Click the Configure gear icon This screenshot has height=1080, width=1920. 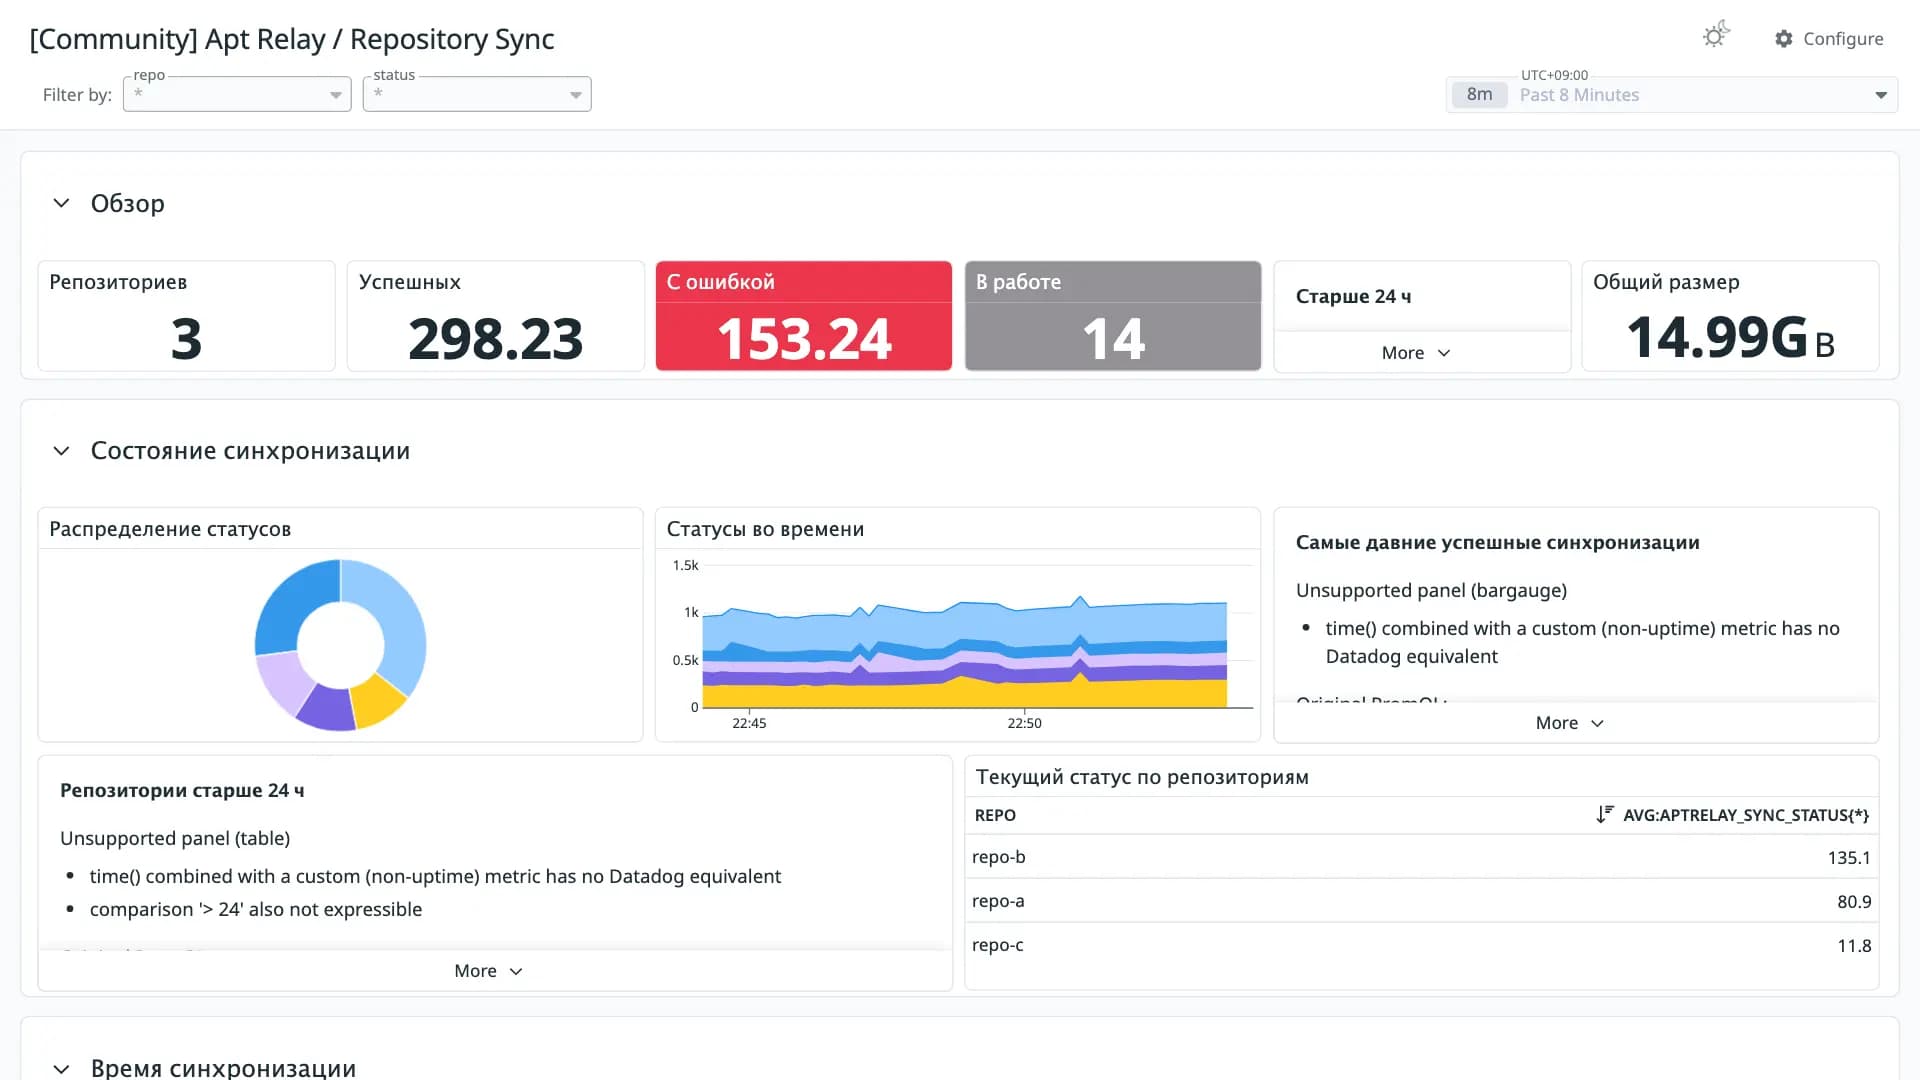point(1784,38)
